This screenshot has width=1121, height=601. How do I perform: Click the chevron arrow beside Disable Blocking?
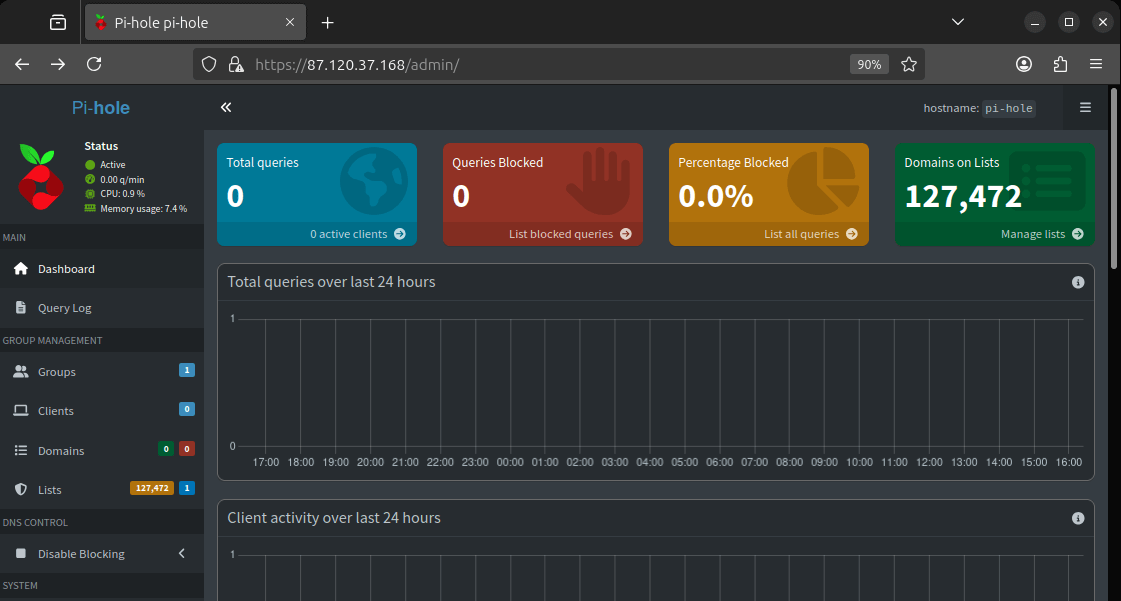click(x=182, y=553)
